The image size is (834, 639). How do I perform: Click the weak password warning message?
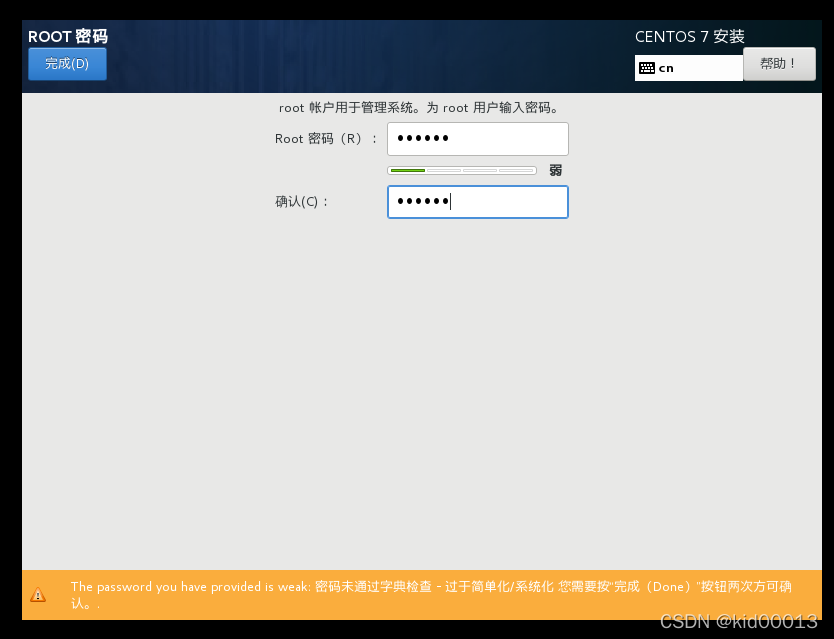(x=431, y=594)
